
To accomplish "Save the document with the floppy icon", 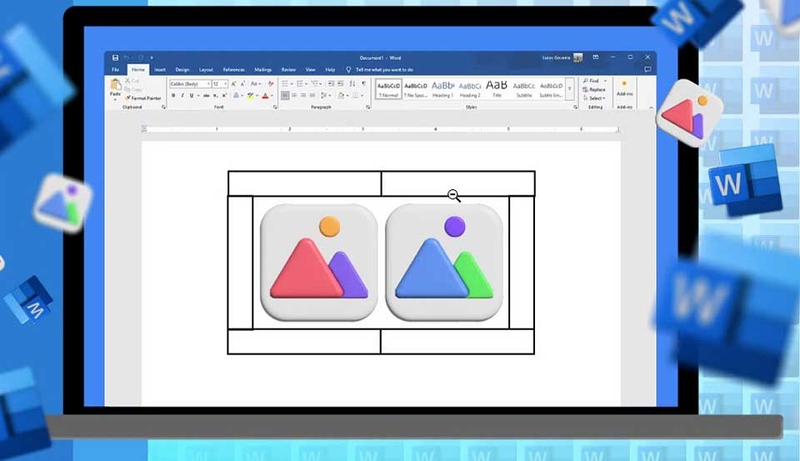I will 115,58.
